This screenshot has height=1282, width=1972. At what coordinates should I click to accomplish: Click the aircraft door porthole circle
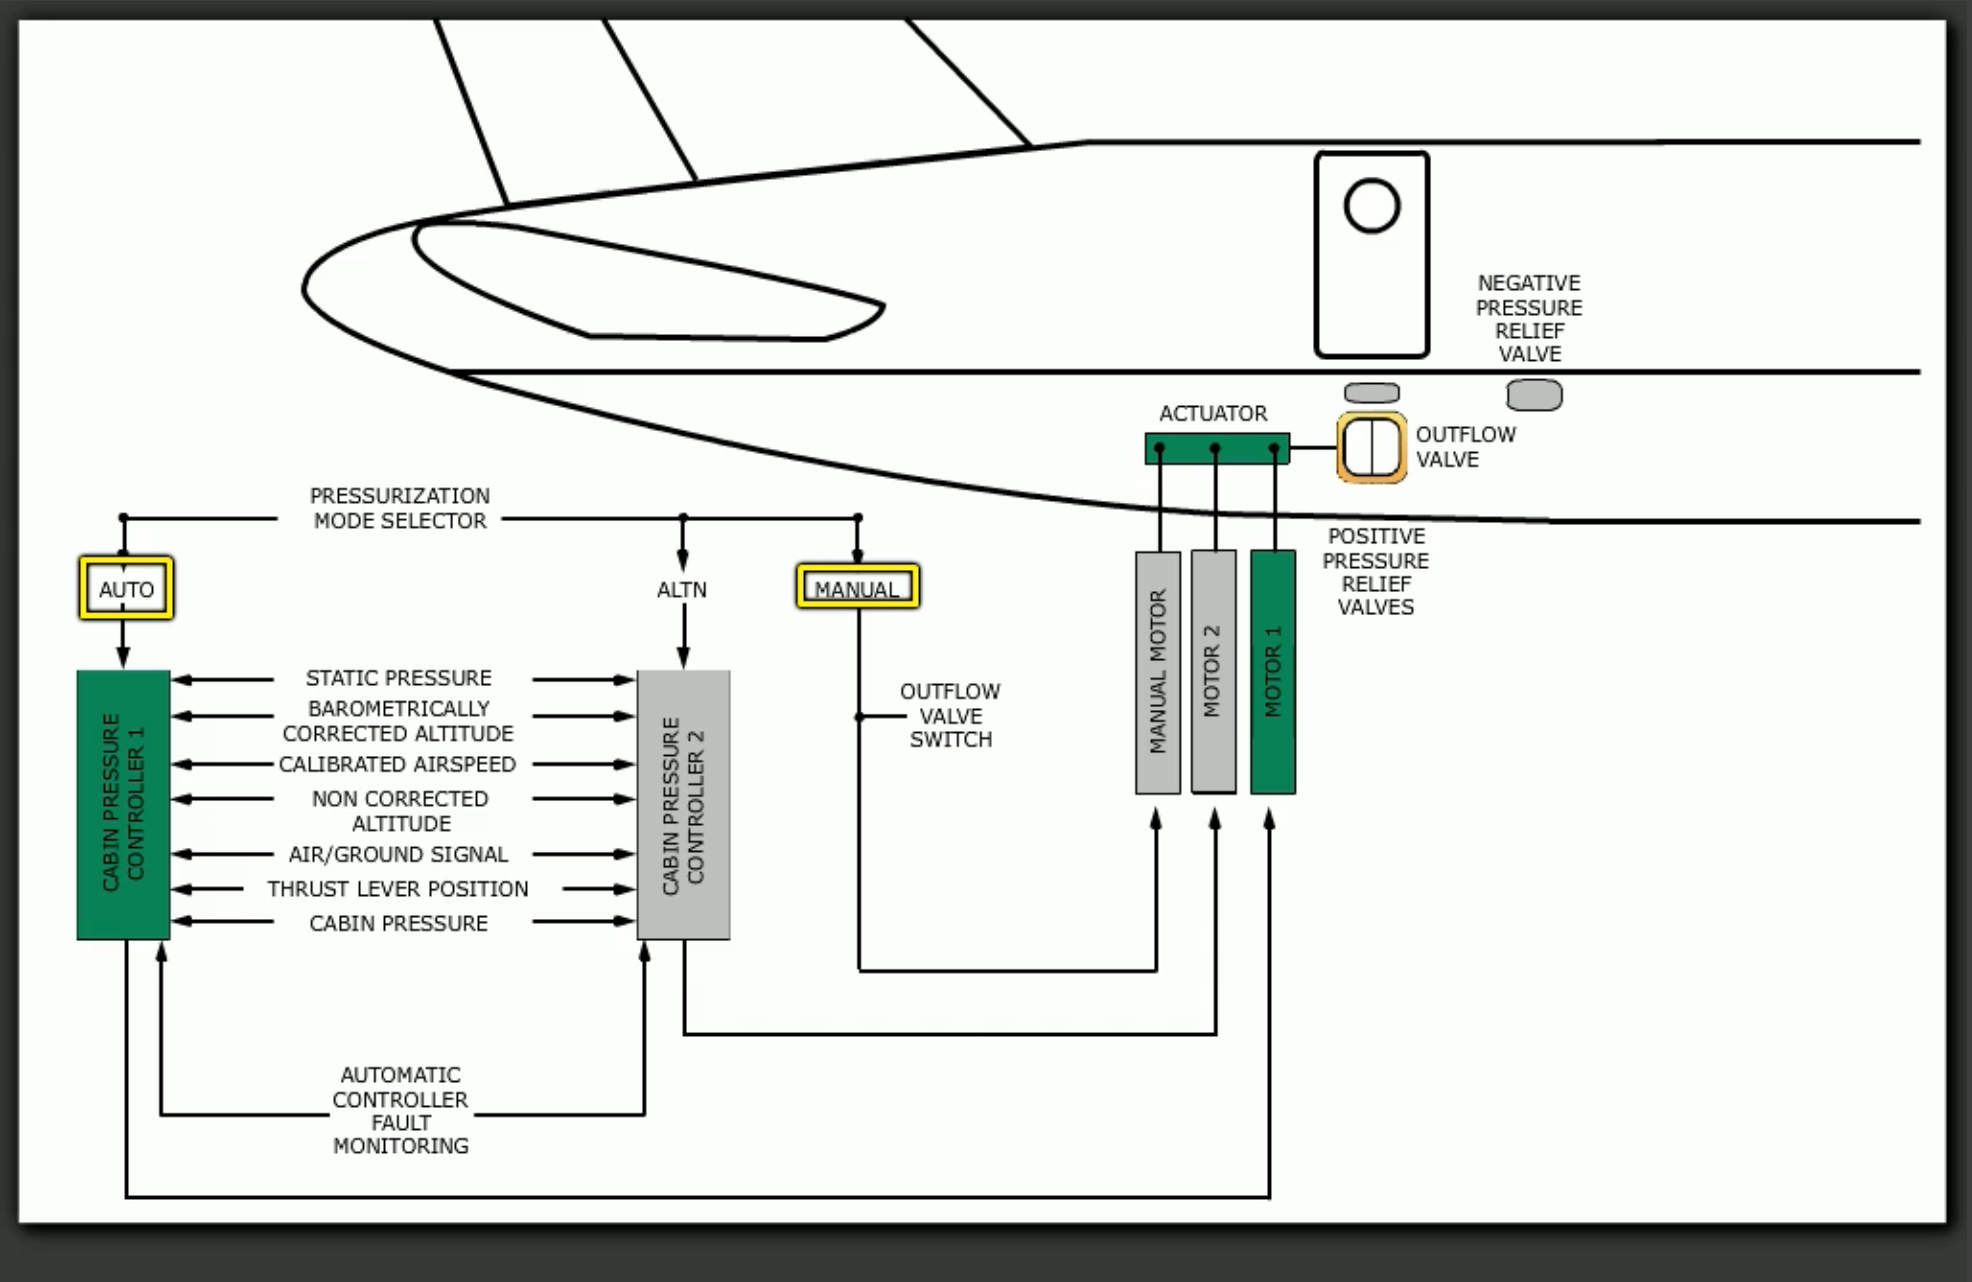click(x=1371, y=206)
